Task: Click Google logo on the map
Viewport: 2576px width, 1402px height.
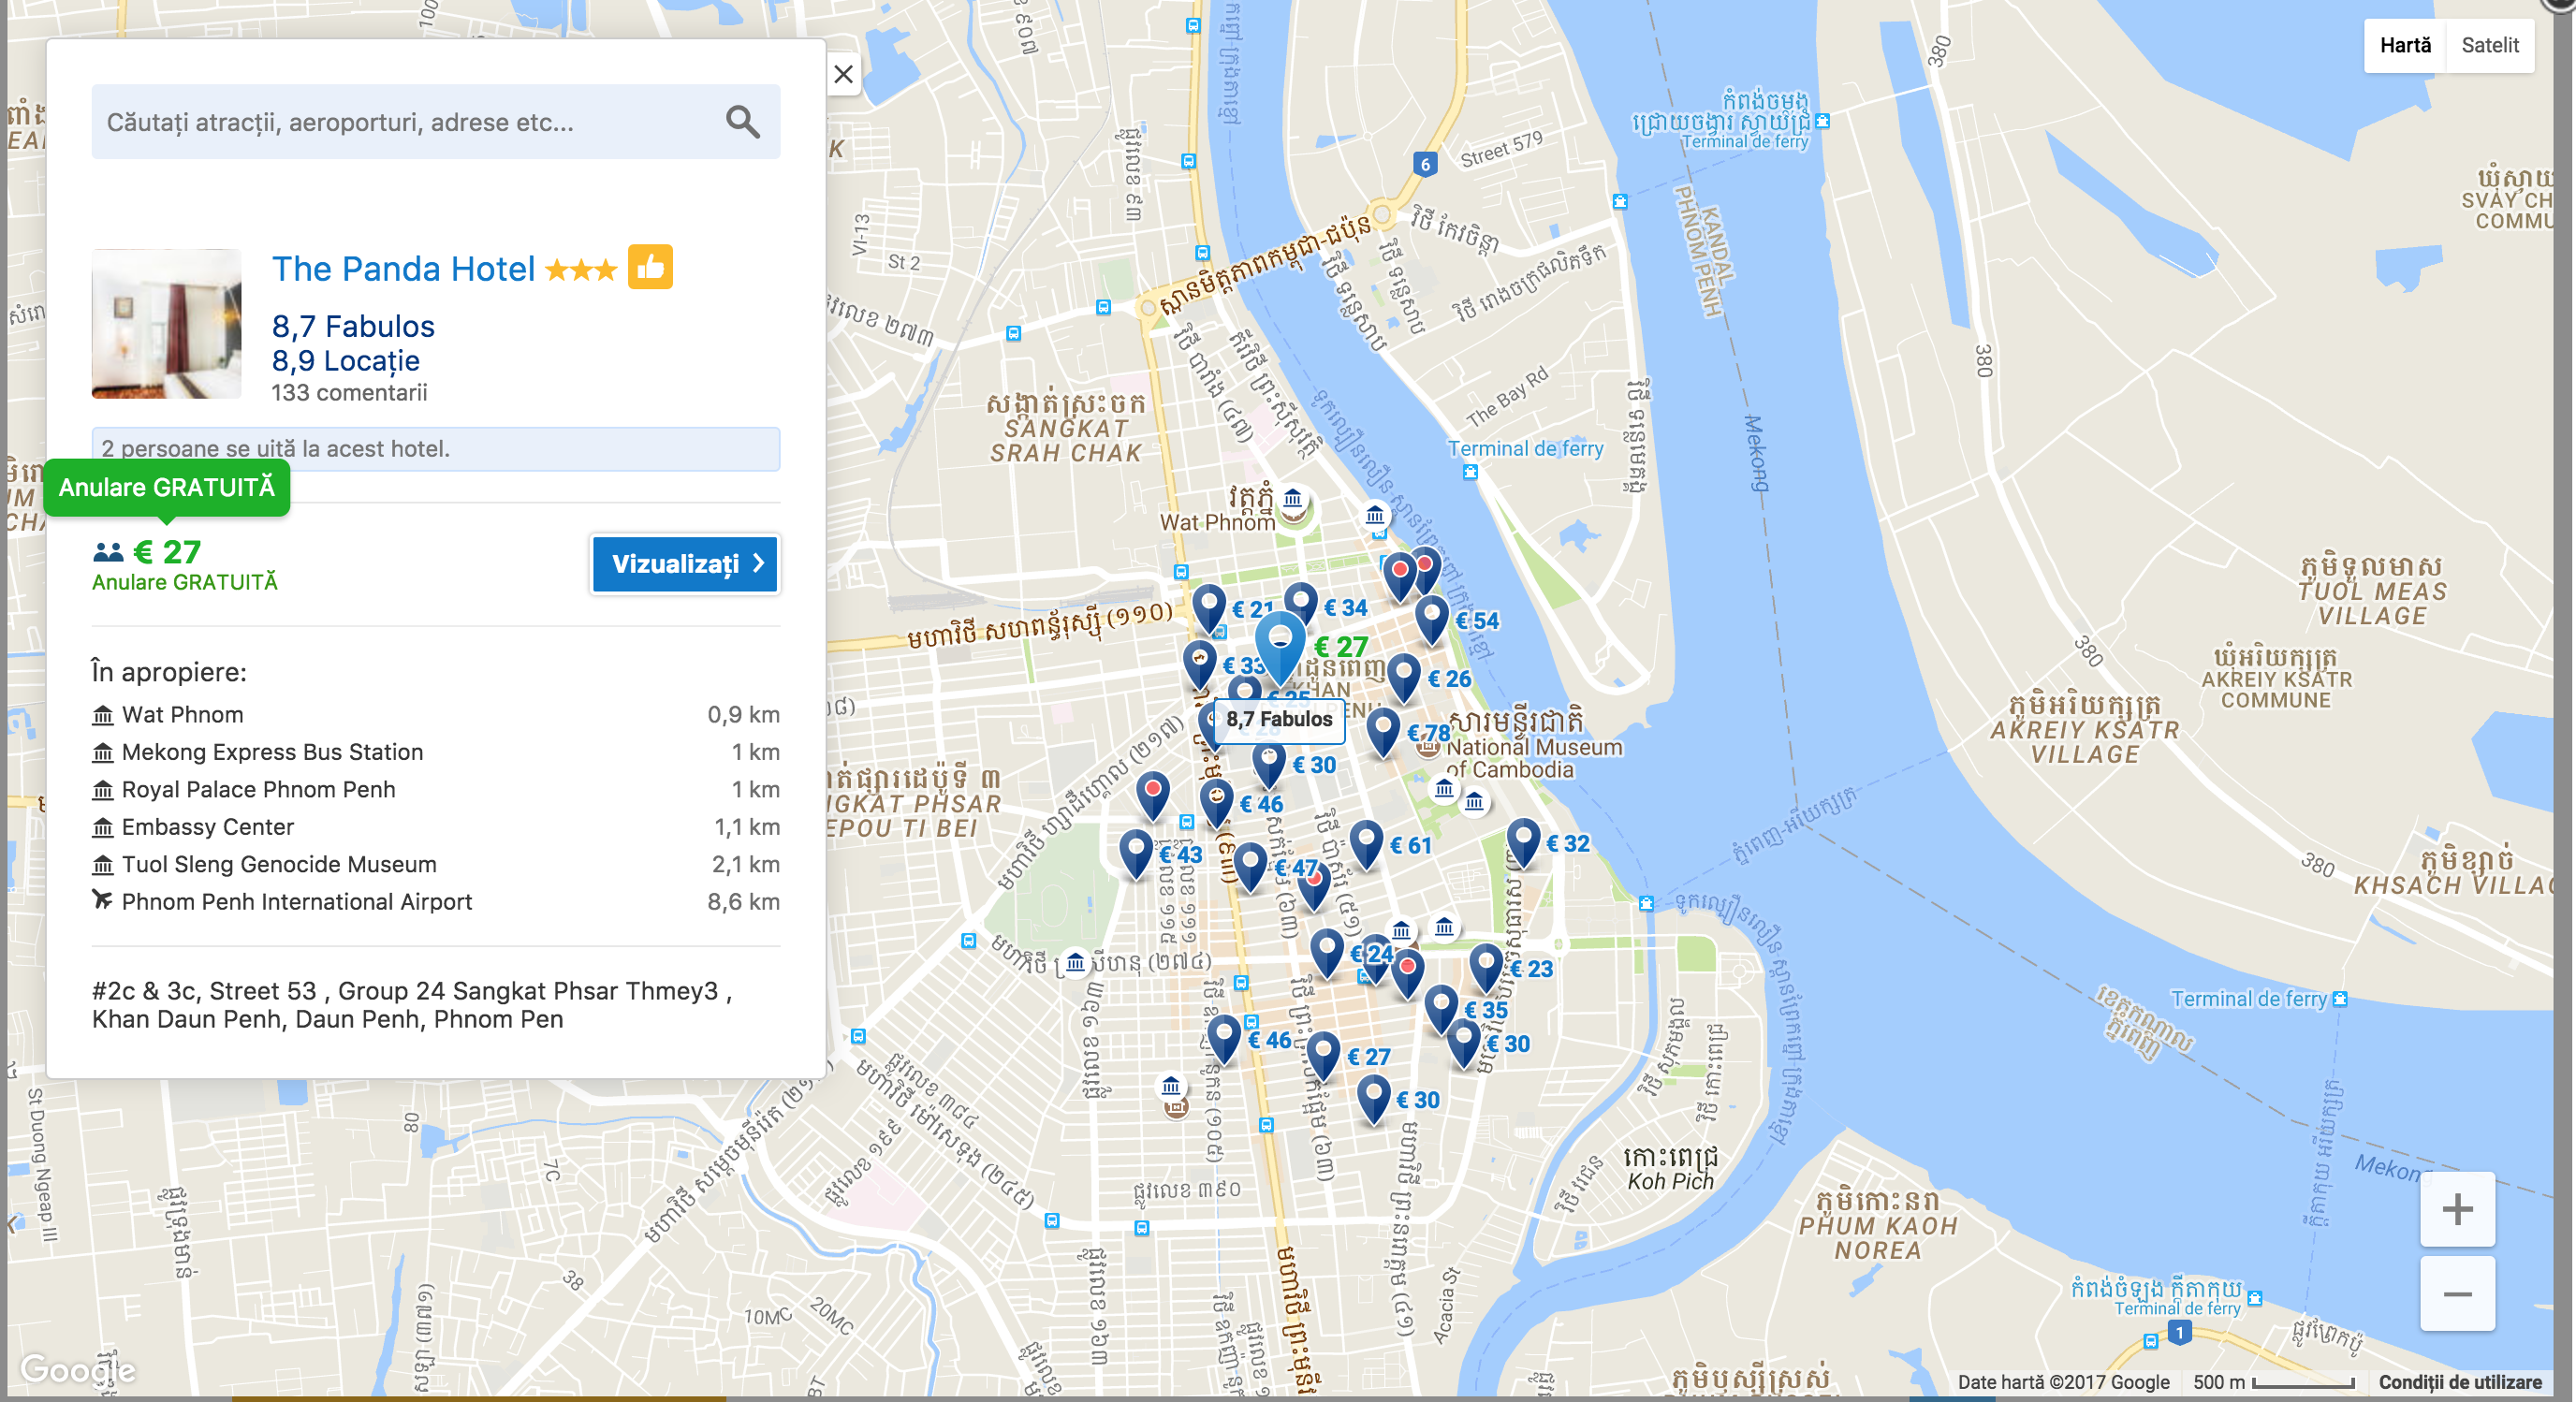Action: (x=78, y=1368)
